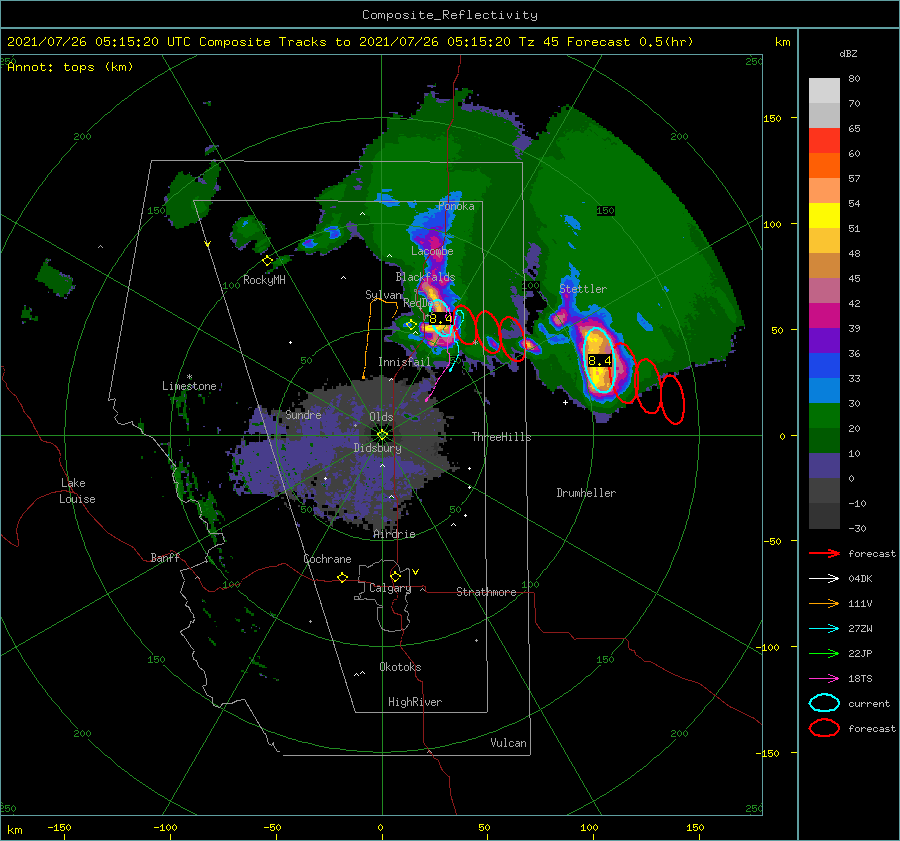Image resolution: width=900 pixels, height=841 pixels.
Task: Click the Airdrie city label
Action: (394, 534)
